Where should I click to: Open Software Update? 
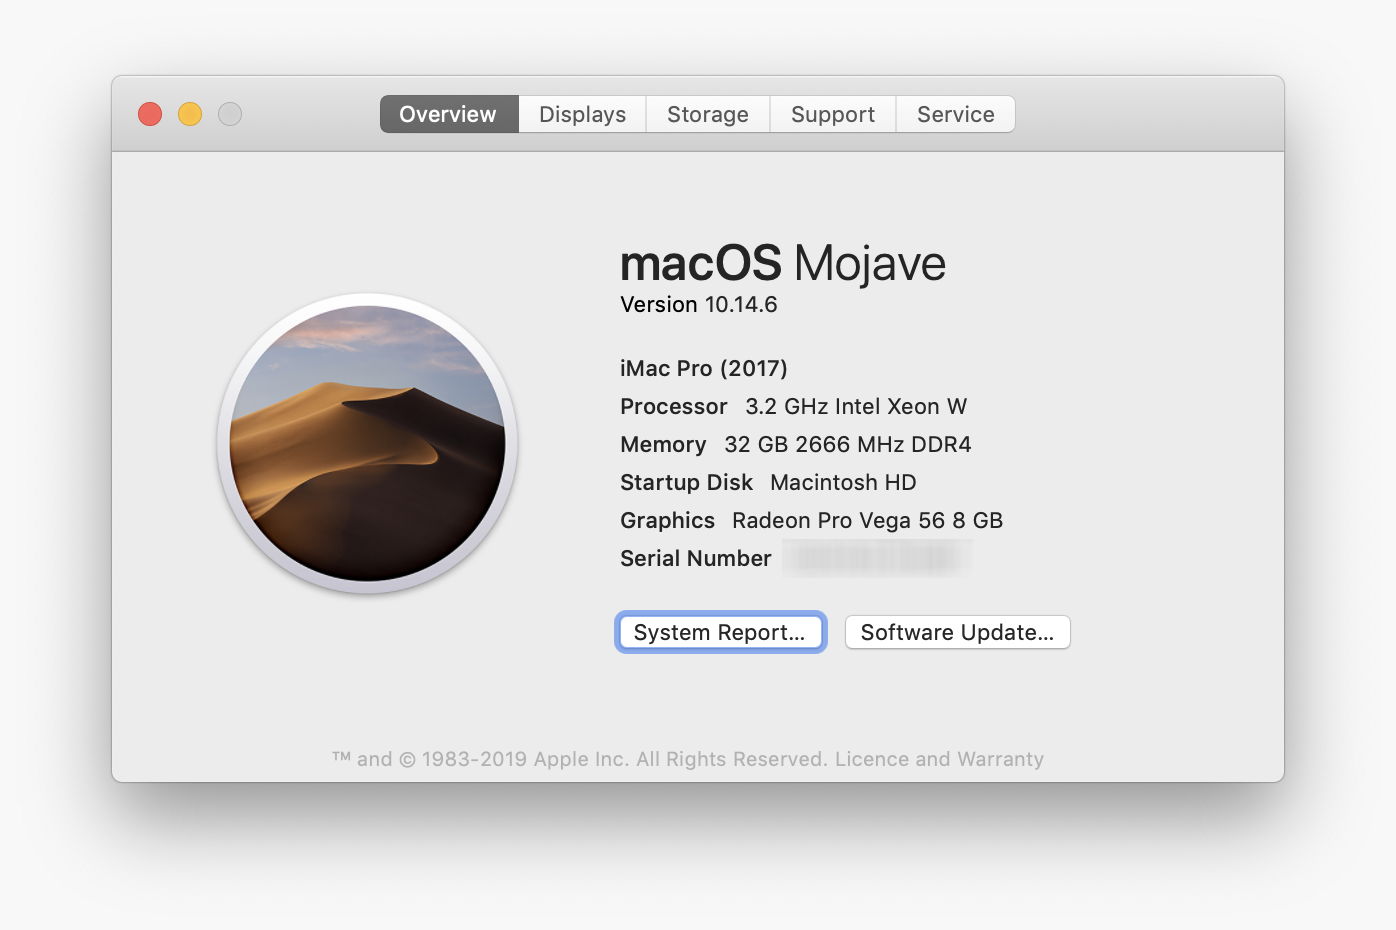[957, 632]
